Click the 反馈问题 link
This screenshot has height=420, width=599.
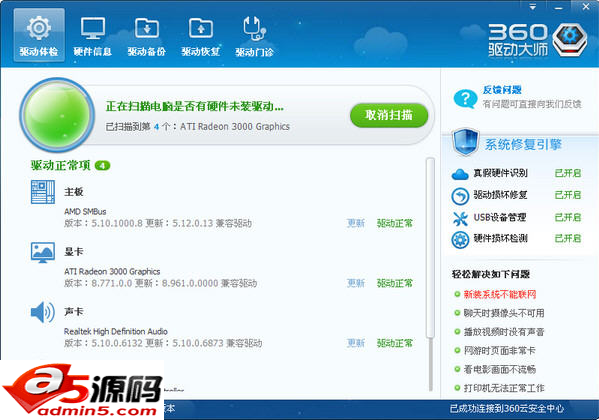pos(502,90)
